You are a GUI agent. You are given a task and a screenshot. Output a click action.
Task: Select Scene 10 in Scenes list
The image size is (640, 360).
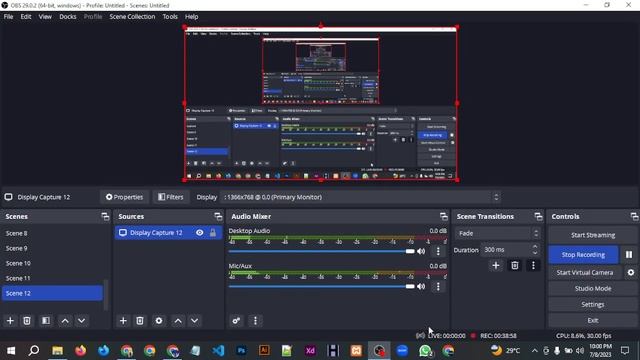(52, 263)
